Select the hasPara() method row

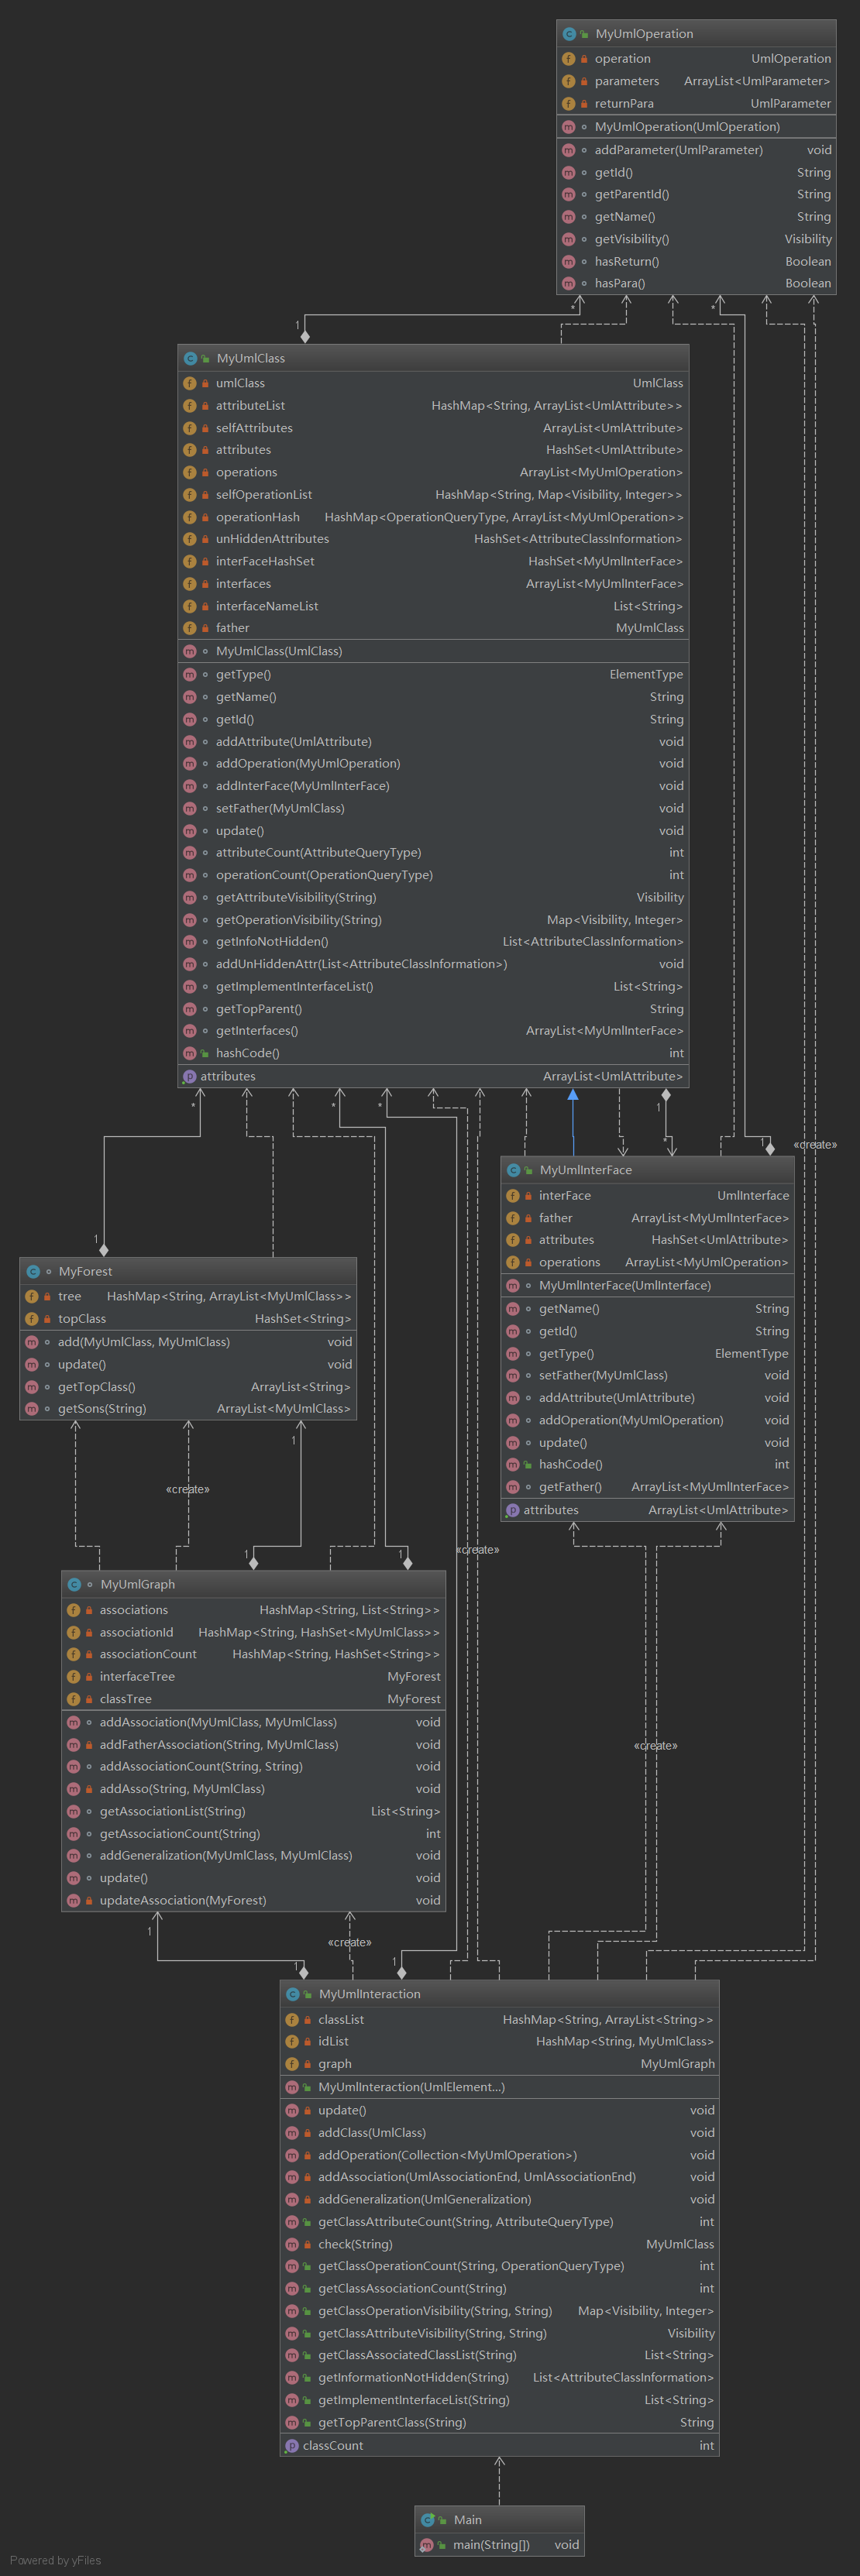[x=696, y=283]
